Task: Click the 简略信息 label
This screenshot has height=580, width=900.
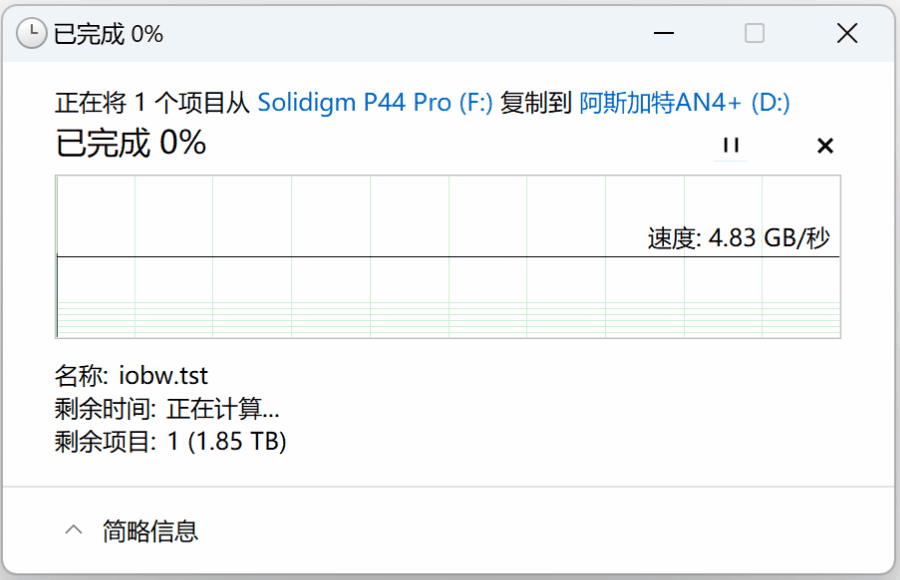Action: pyautogui.click(x=150, y=531)
